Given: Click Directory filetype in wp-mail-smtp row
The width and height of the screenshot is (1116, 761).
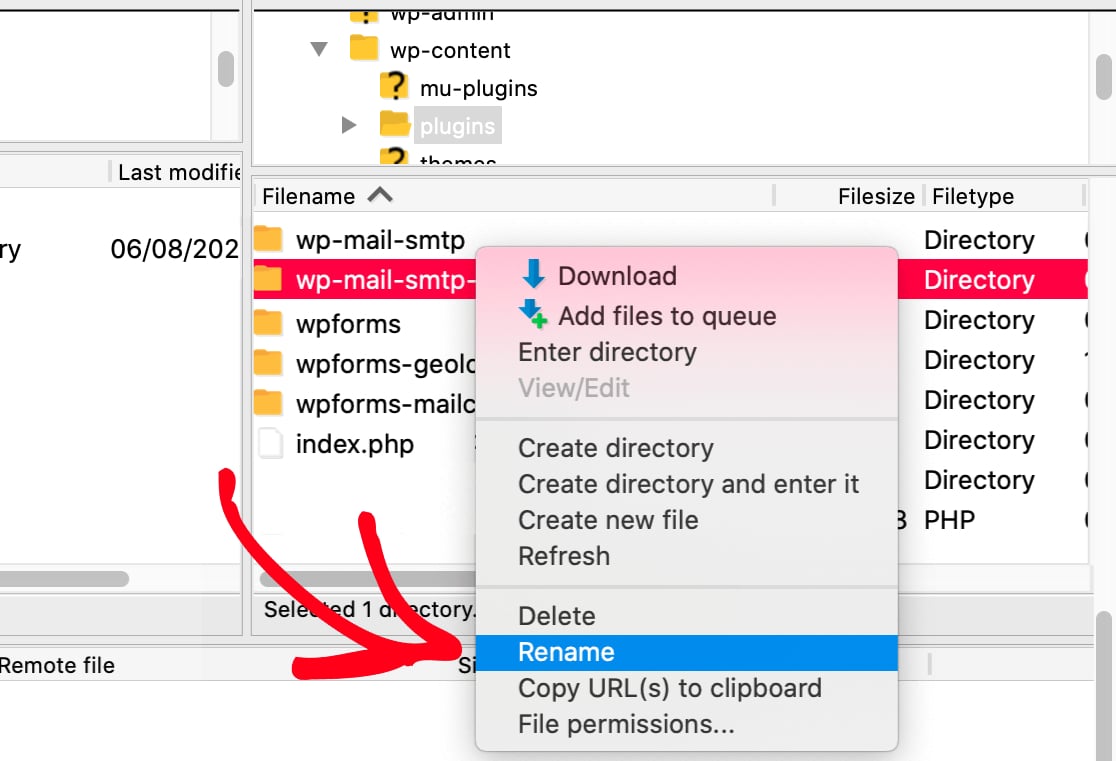Looking at the screenshot, I should pyautogui.click(x=979, y=240).
